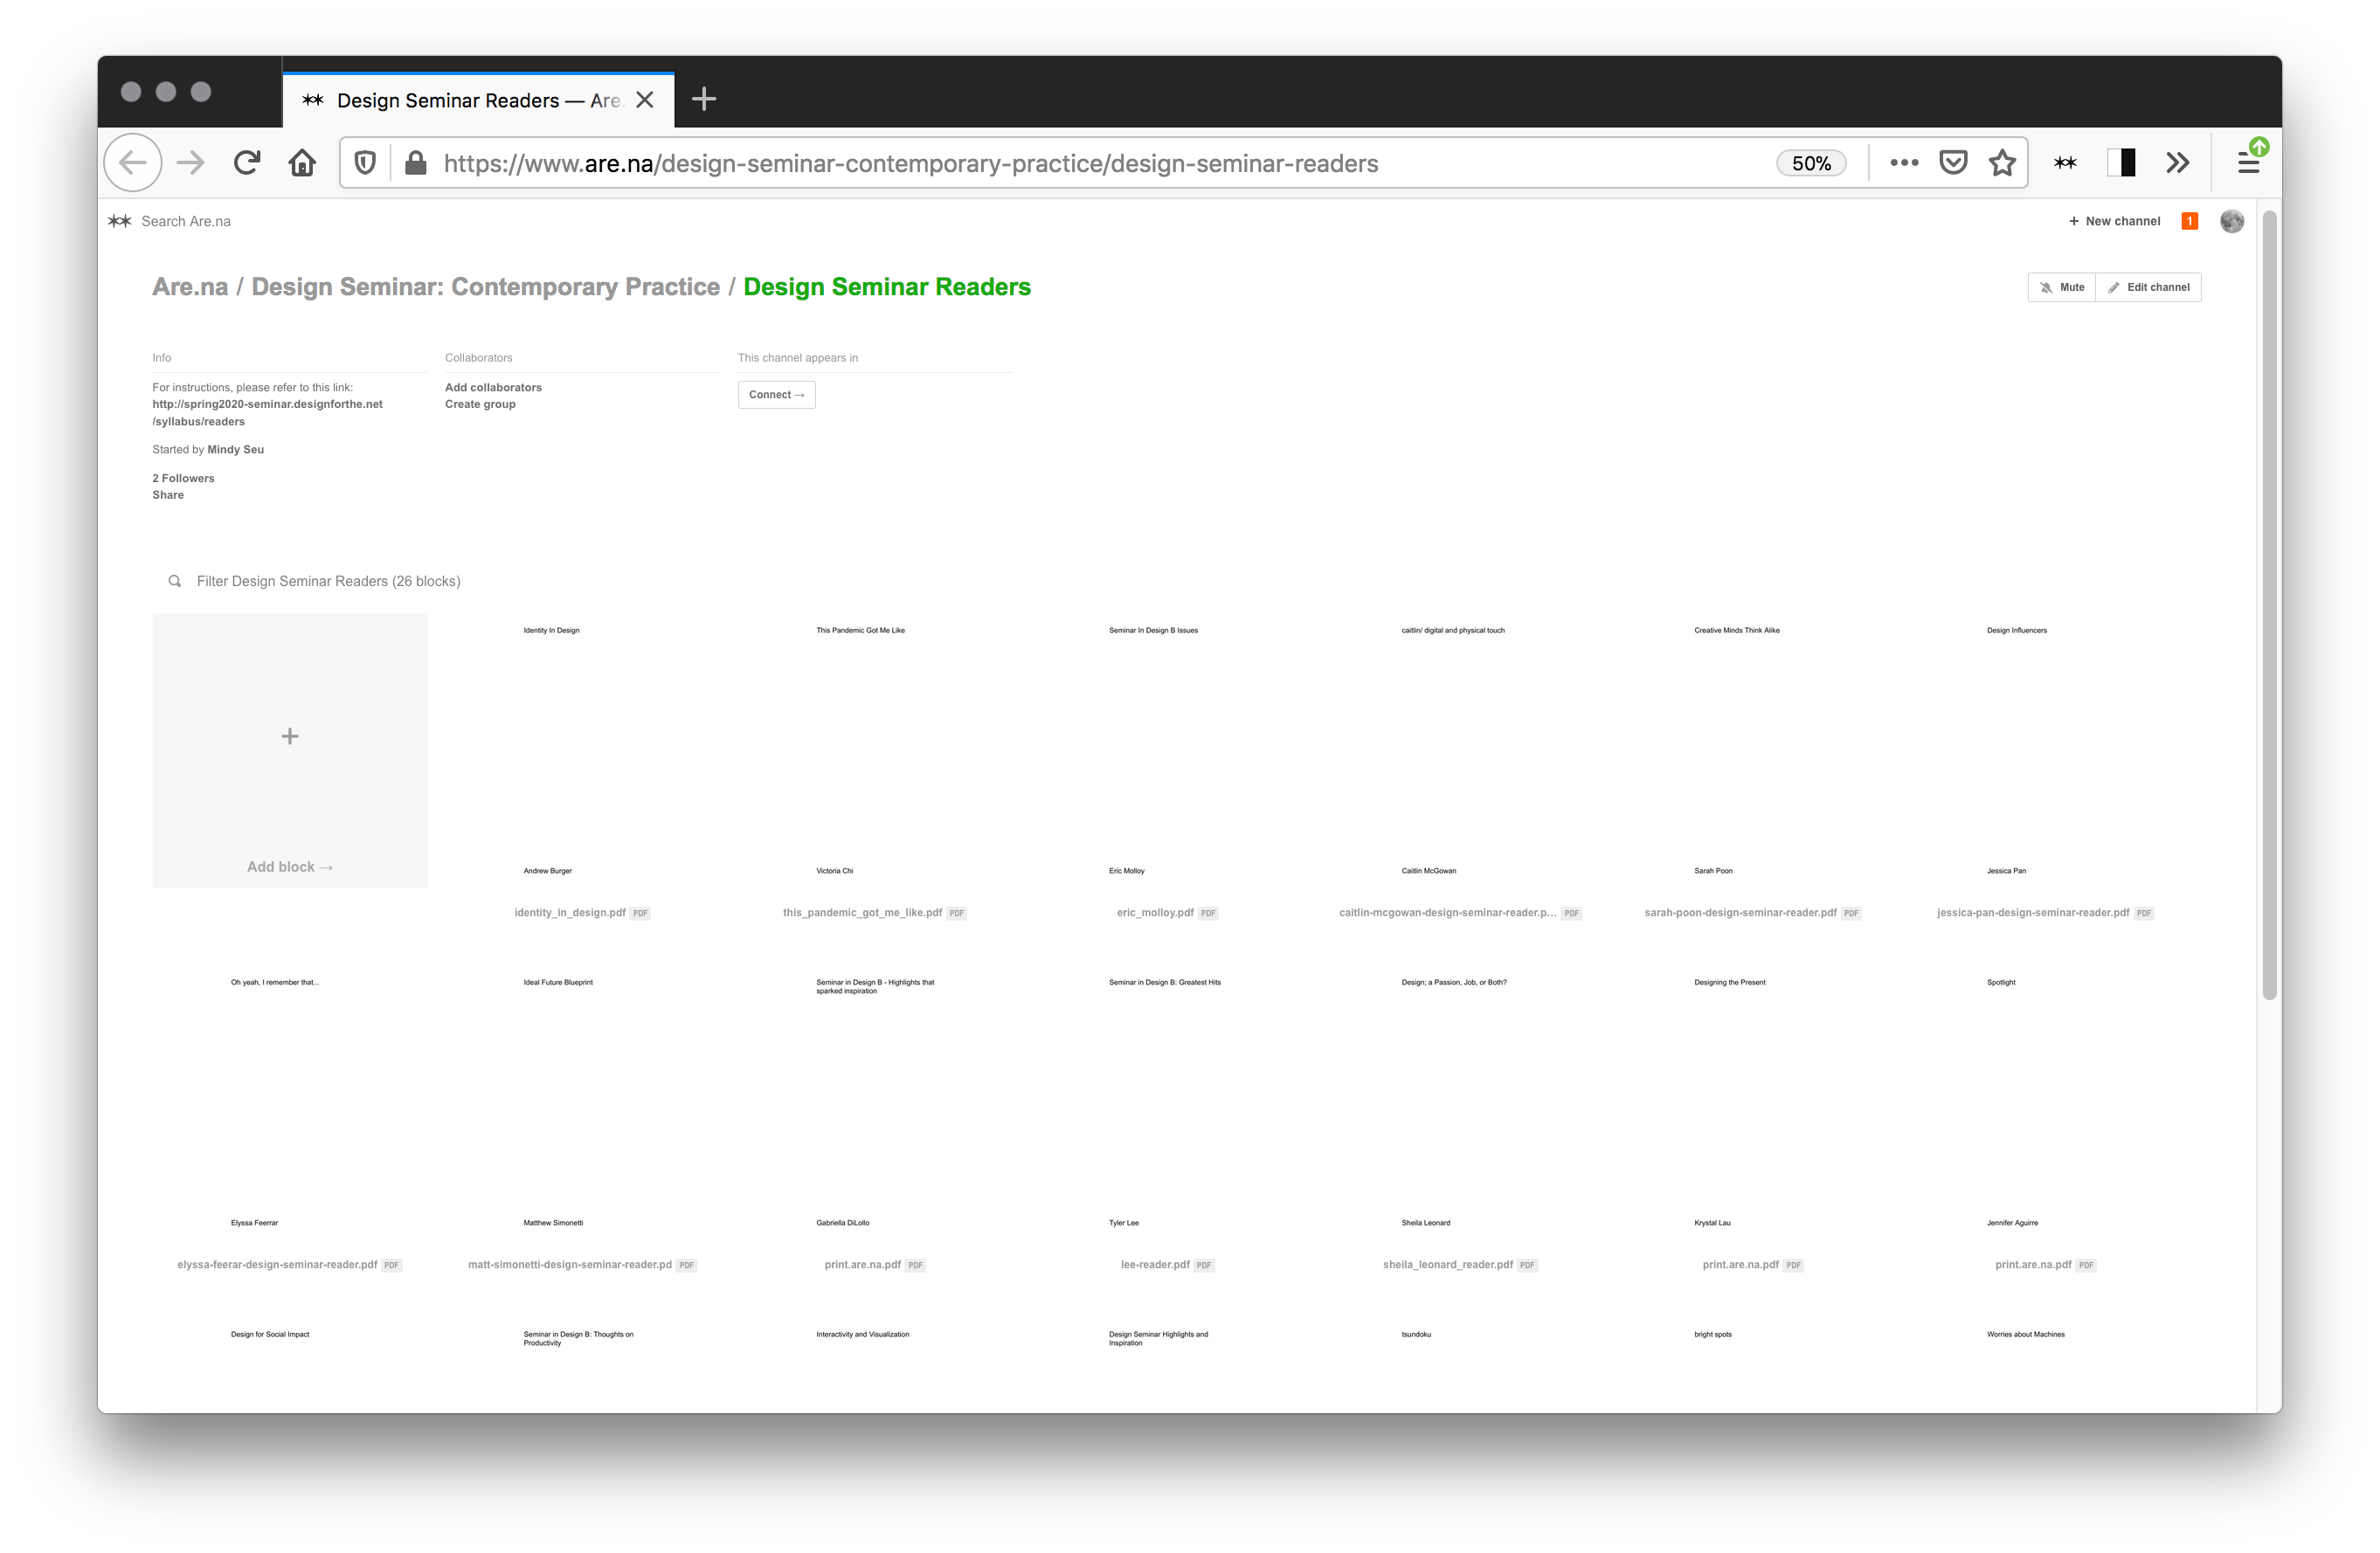Bookmark this page with the star
Viewport: 2380px width, 1553px height.
tap(2002, 163)
